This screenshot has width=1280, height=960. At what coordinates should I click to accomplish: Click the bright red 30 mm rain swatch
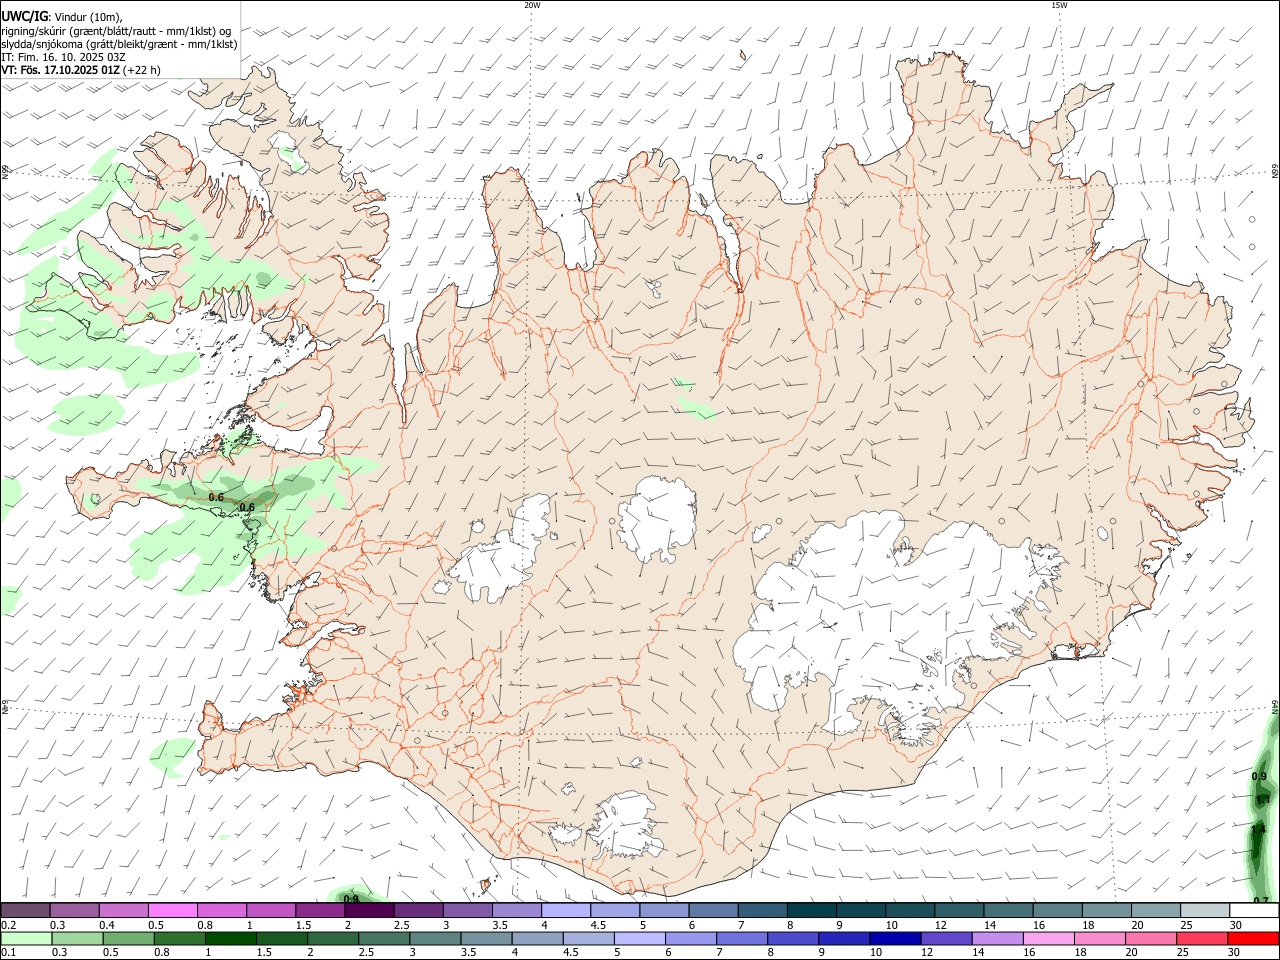coord(1254,939)
